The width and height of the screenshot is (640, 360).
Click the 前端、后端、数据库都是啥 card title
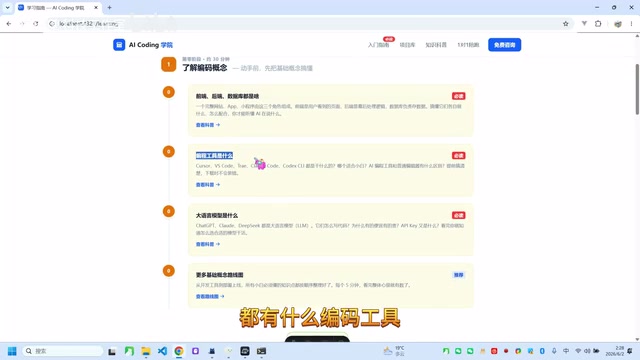(227, 96)
